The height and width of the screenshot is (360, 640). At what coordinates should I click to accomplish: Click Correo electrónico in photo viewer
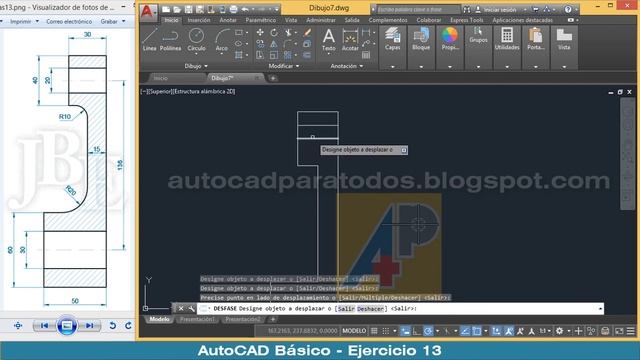coord(69,21)
